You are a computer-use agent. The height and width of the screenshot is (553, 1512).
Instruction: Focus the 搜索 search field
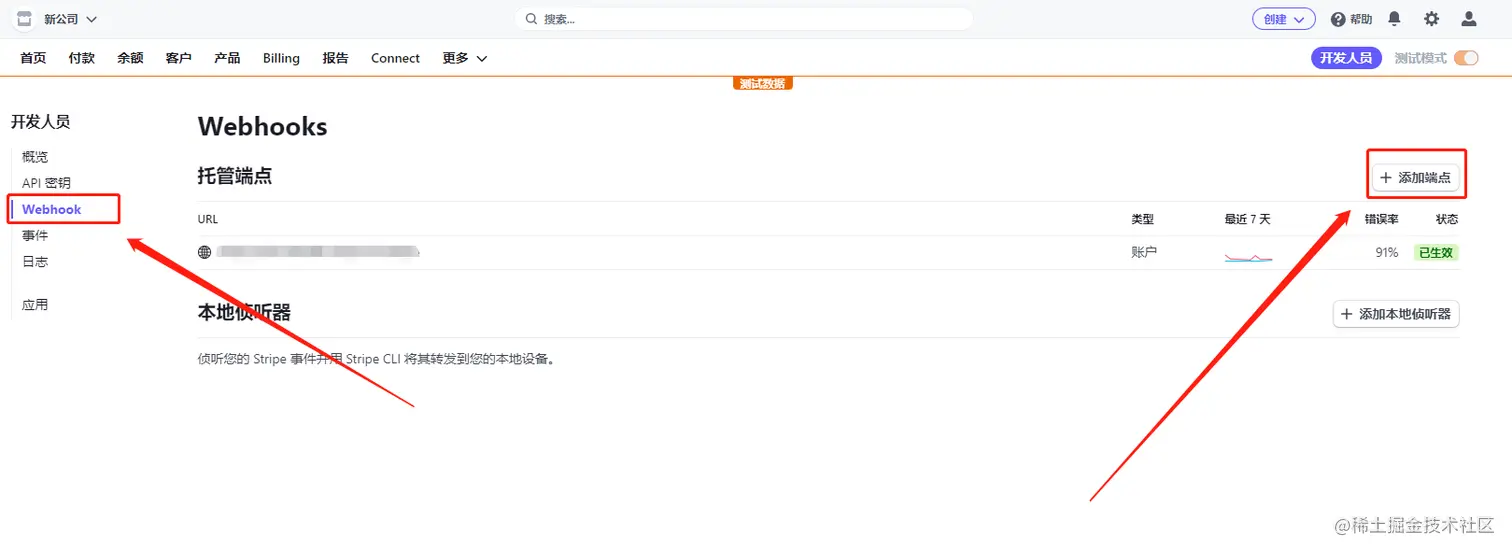coord(744,19)
